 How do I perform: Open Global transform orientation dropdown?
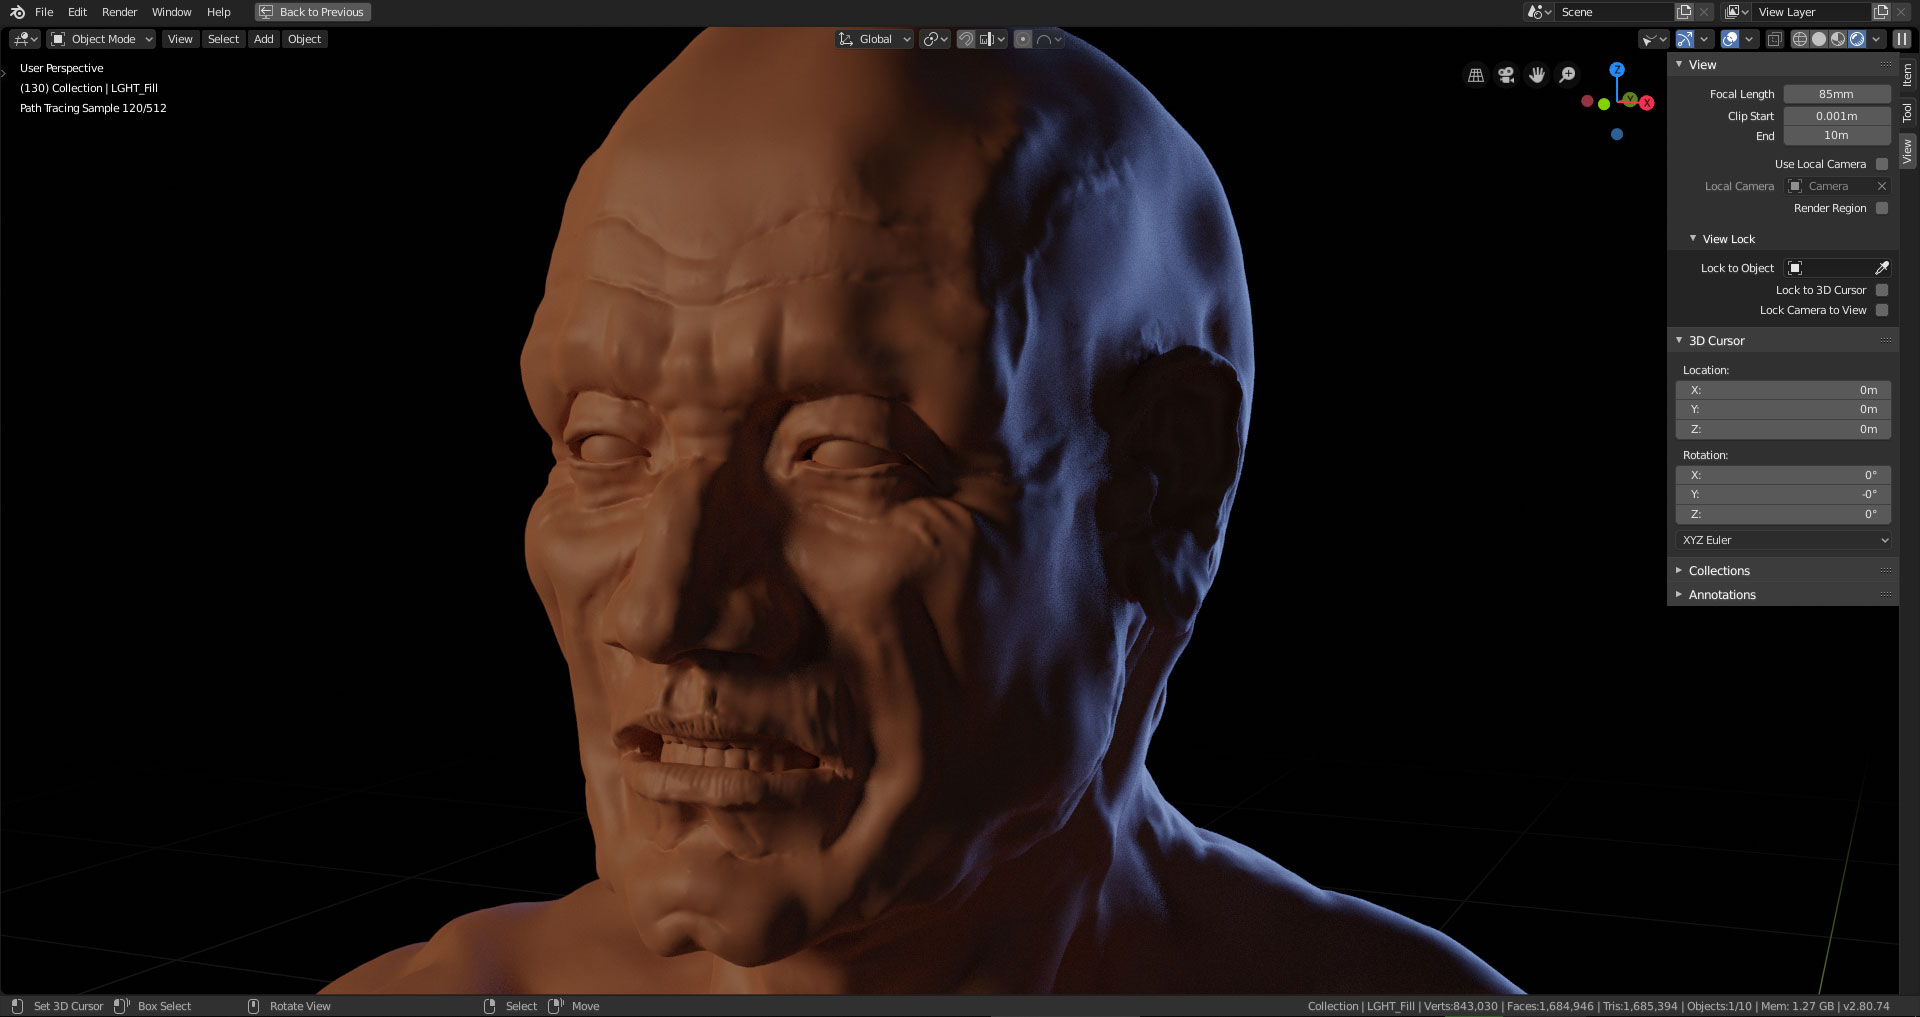[875, 39]
